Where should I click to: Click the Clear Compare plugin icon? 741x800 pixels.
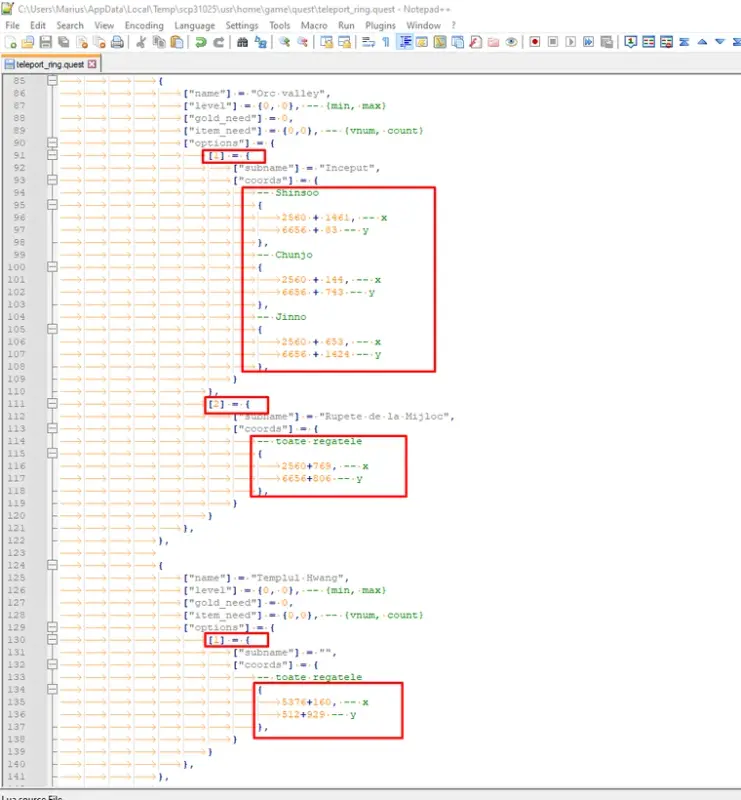coord(666,42)
